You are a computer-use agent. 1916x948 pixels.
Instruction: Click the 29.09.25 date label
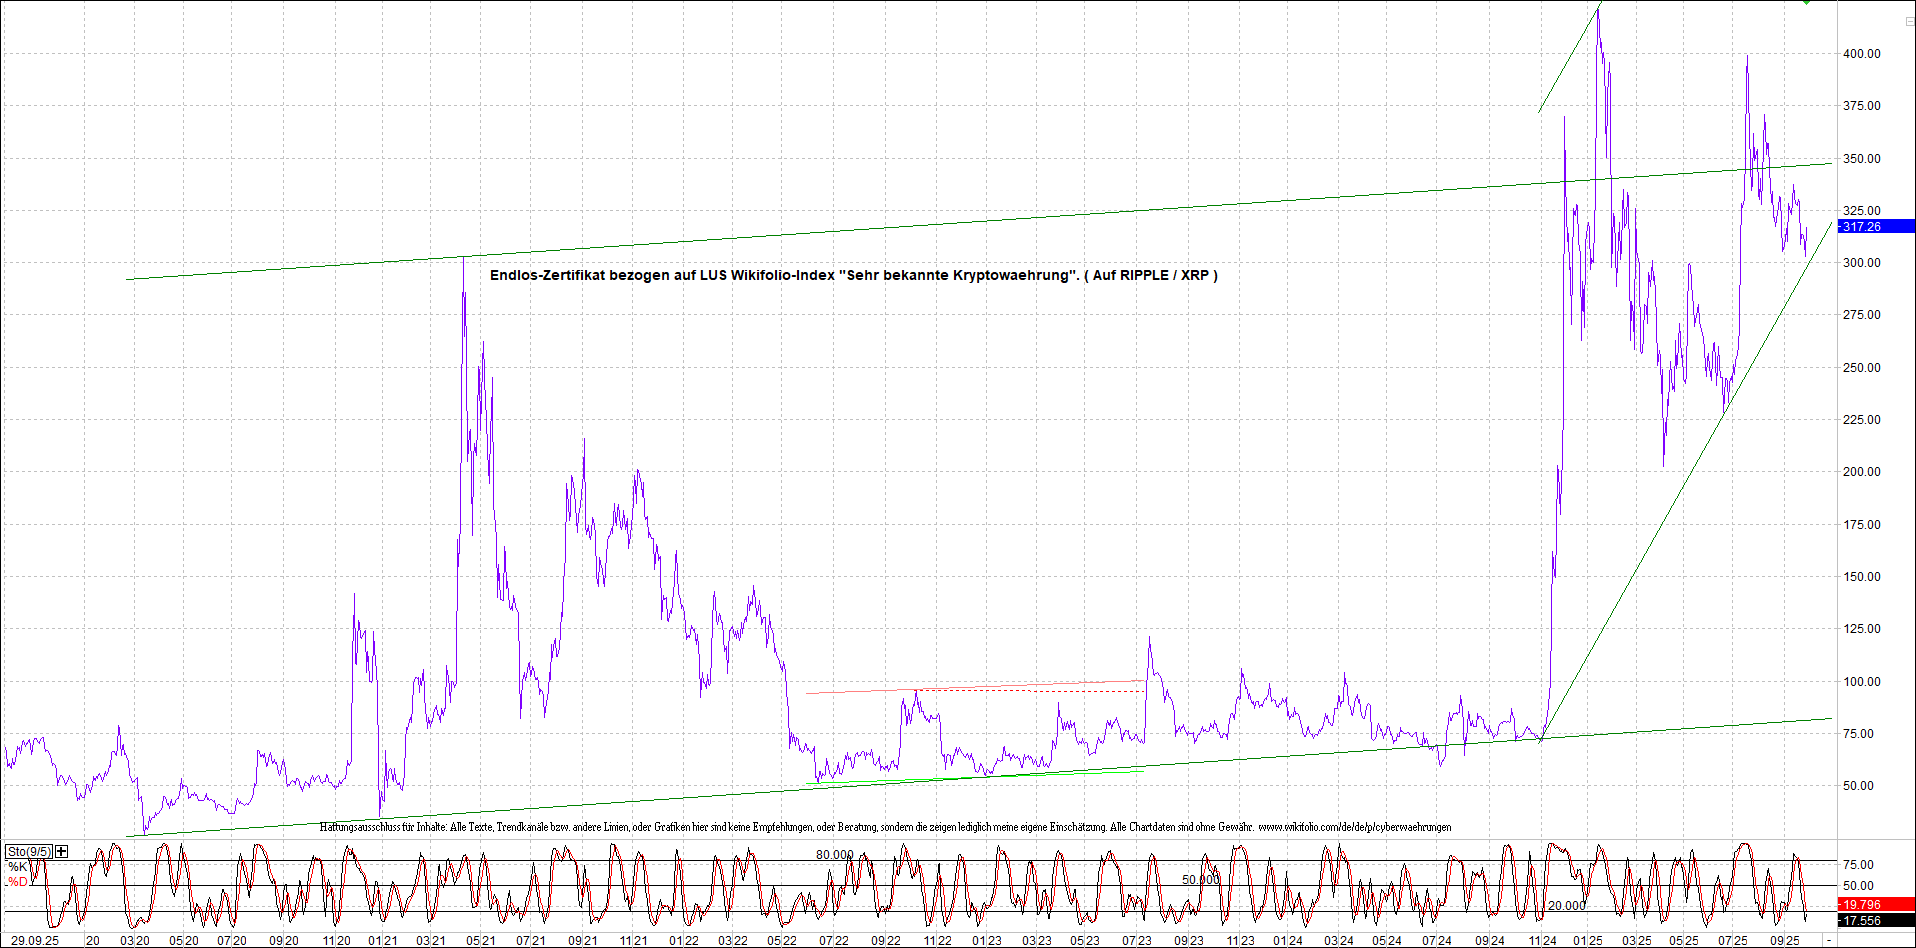[35, 940]
